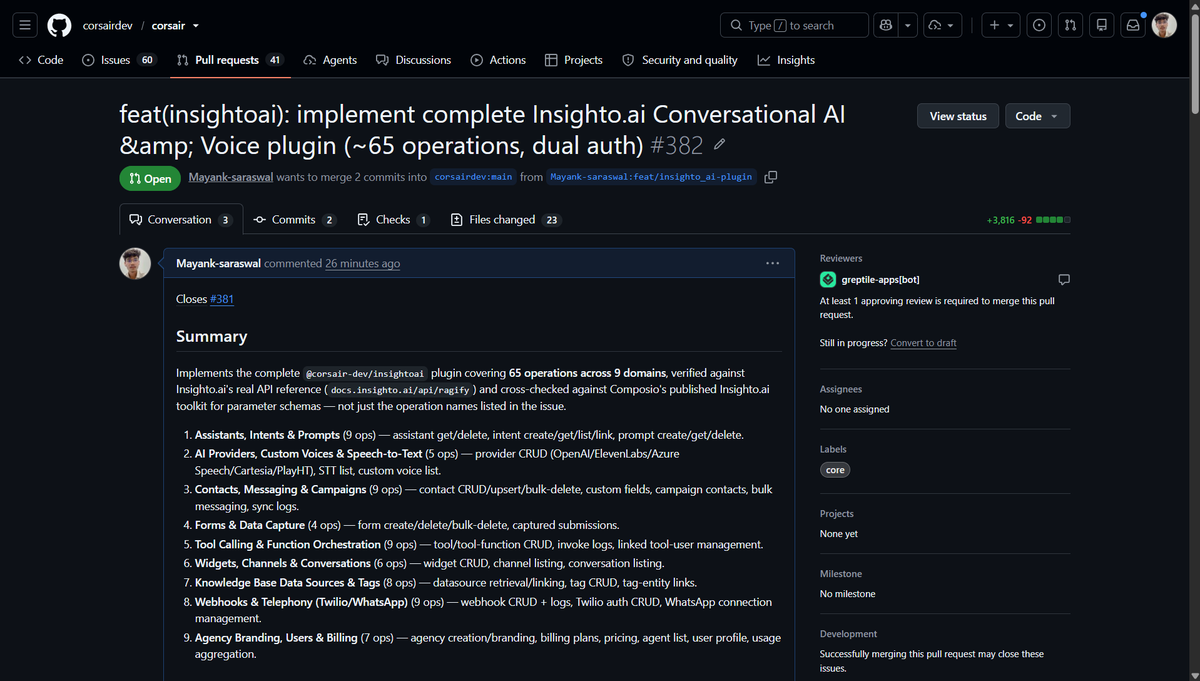Edit pull request title pencil icon
Screen dimensions: 1200x681
tap(719, 145)
